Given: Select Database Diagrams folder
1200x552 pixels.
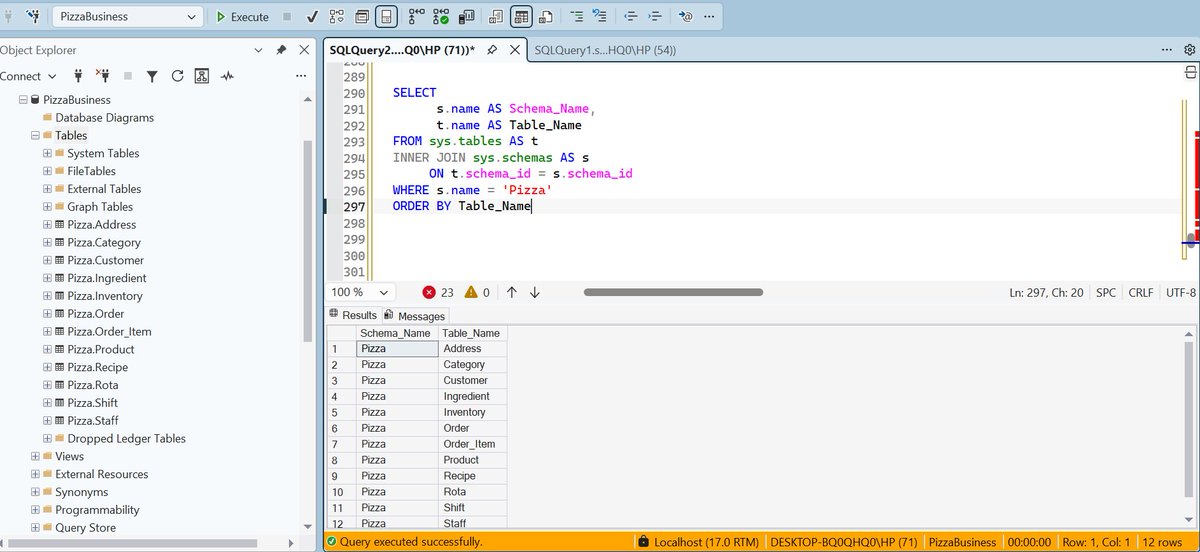Looking at the screenshot, I should [104, 117].
